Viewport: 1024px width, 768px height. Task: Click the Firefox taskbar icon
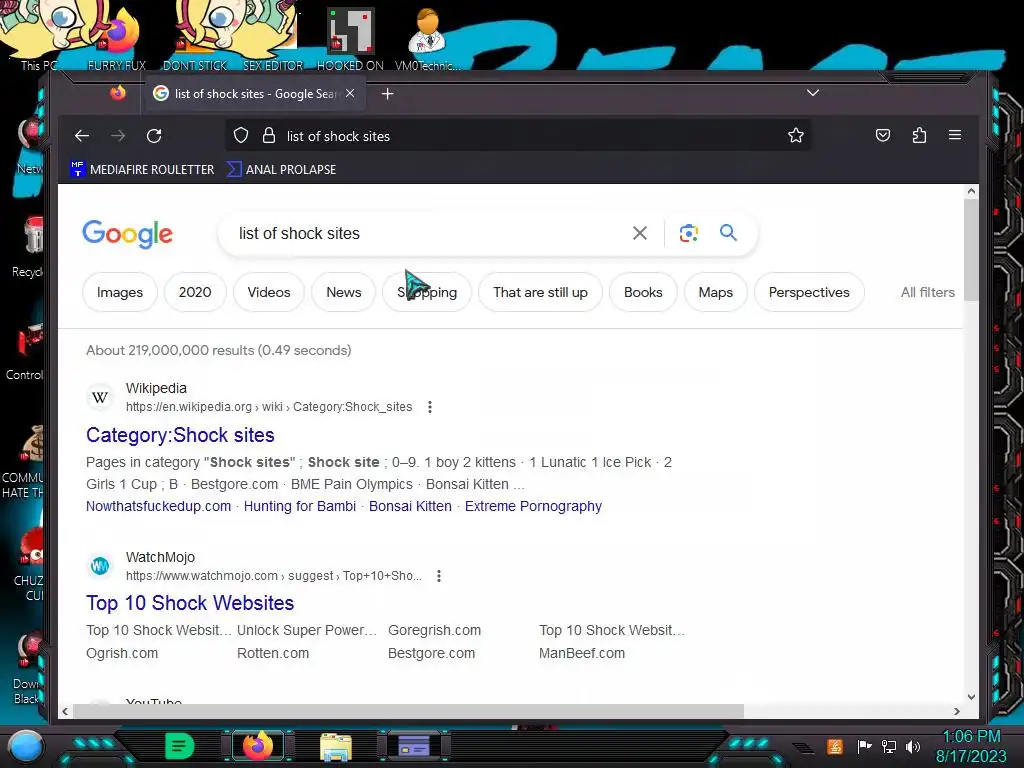click(x=257, y=746)
